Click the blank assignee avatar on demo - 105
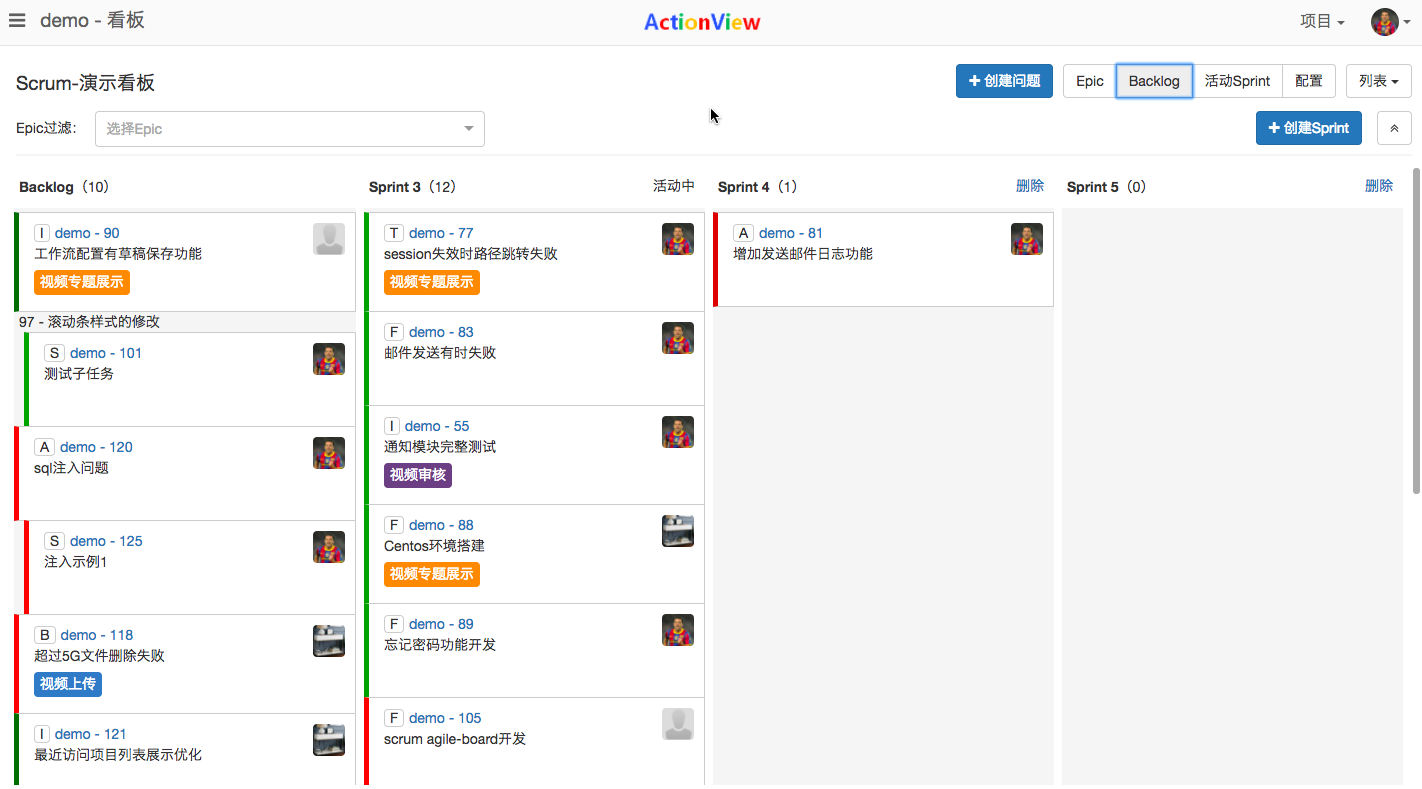The height and width of the screenshot is (789, 1422). click(678, 724)
